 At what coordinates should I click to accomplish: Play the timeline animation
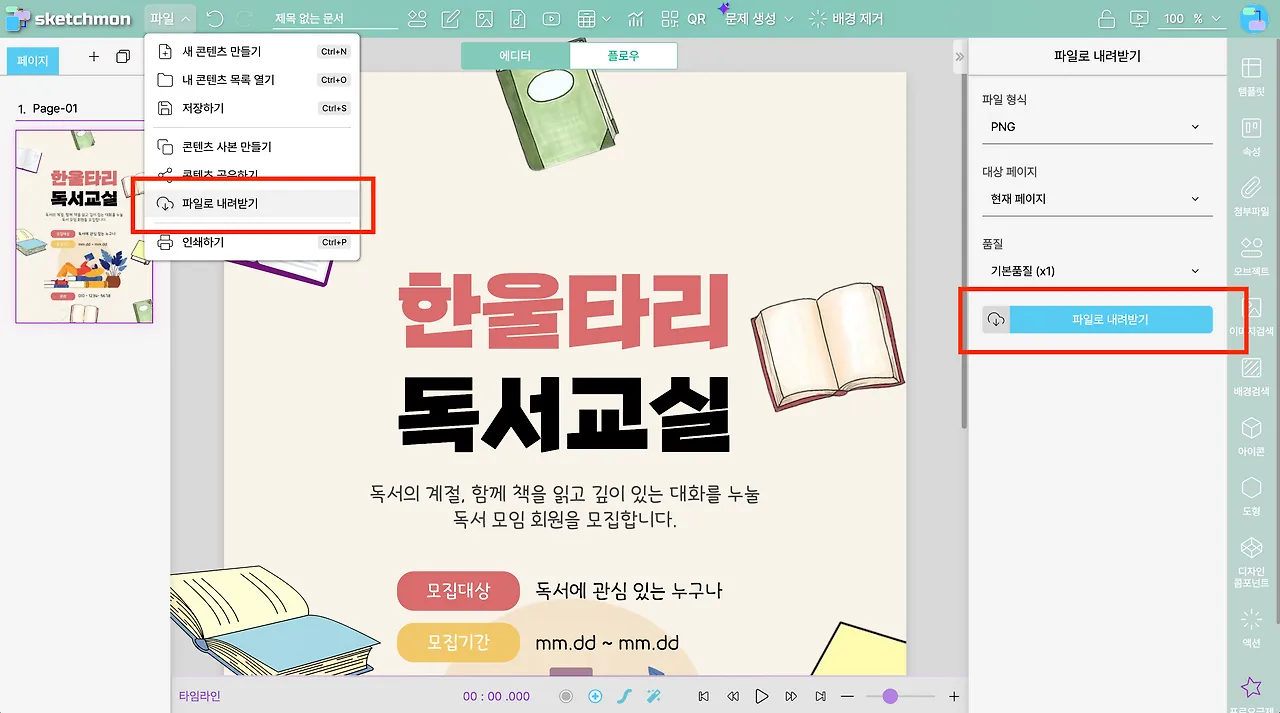762,696
